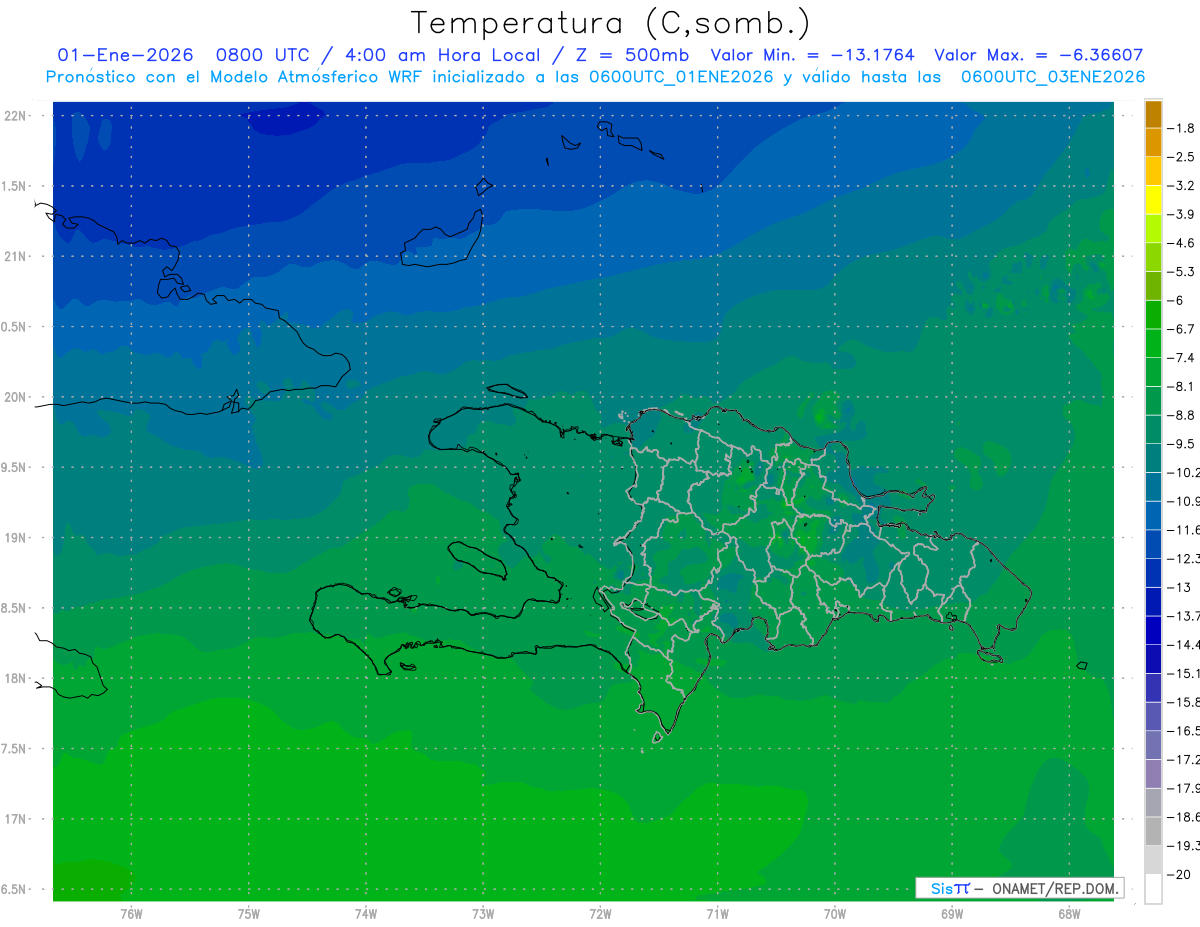
Task: Click the '-4.6' color scale value
Action: 1181,243
